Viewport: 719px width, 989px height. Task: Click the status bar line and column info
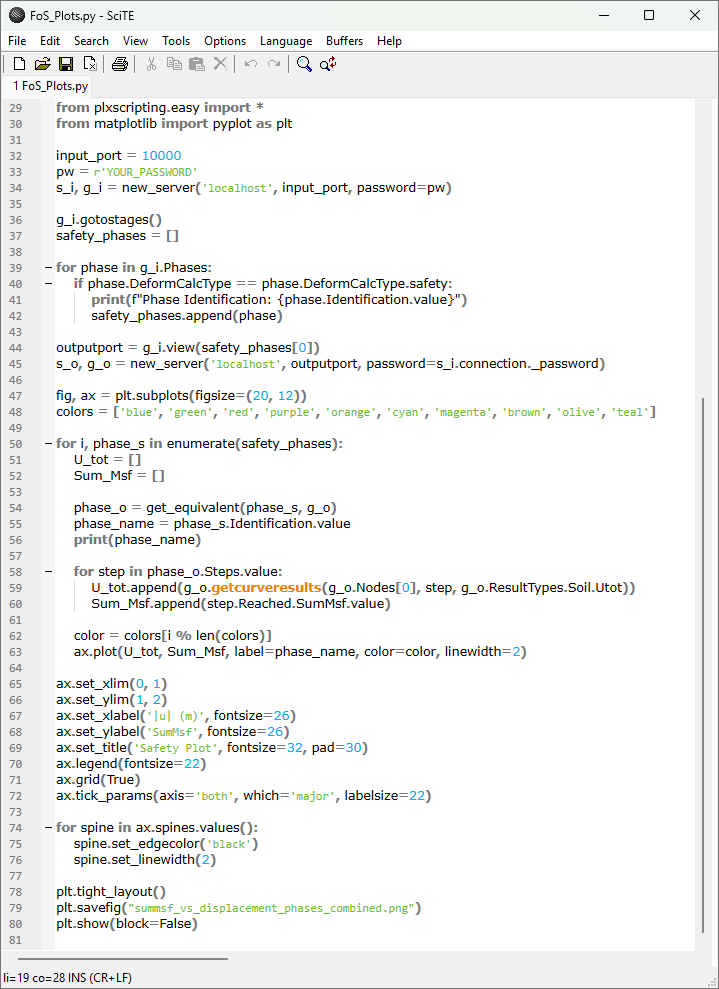click(67, 978)
